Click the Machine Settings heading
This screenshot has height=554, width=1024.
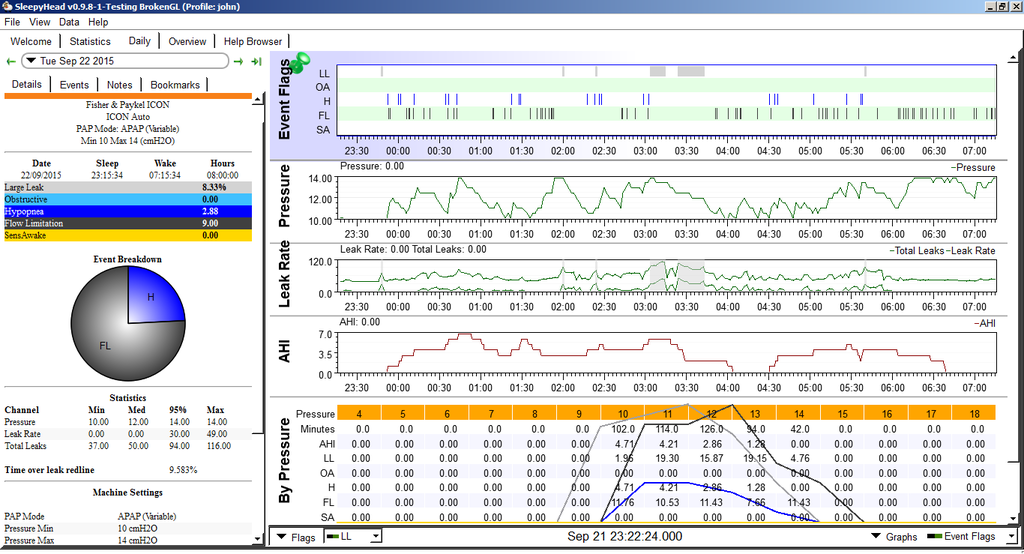tap(127, 493)
